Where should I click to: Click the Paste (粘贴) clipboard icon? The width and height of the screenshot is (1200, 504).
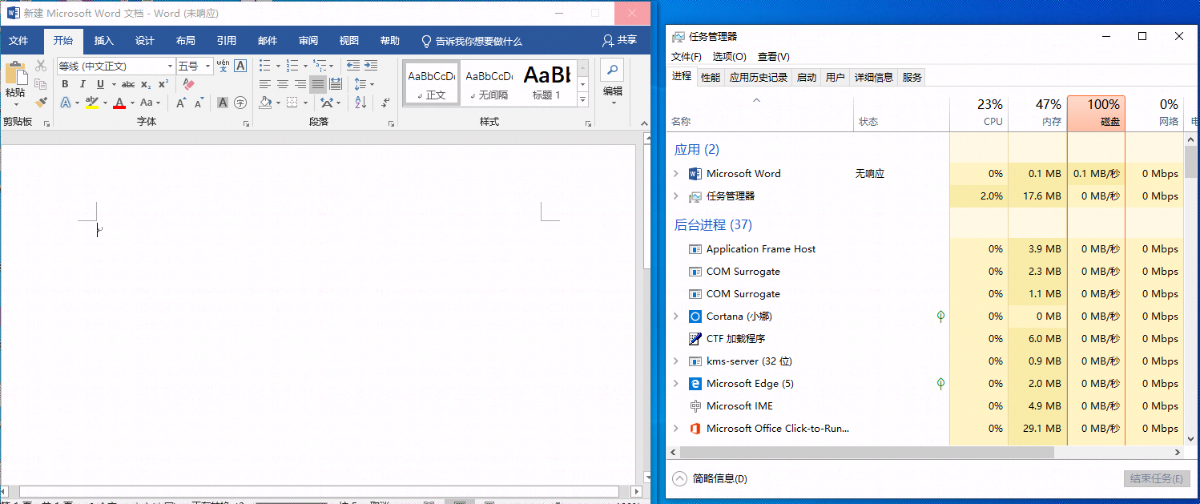(x=15, y=72)
